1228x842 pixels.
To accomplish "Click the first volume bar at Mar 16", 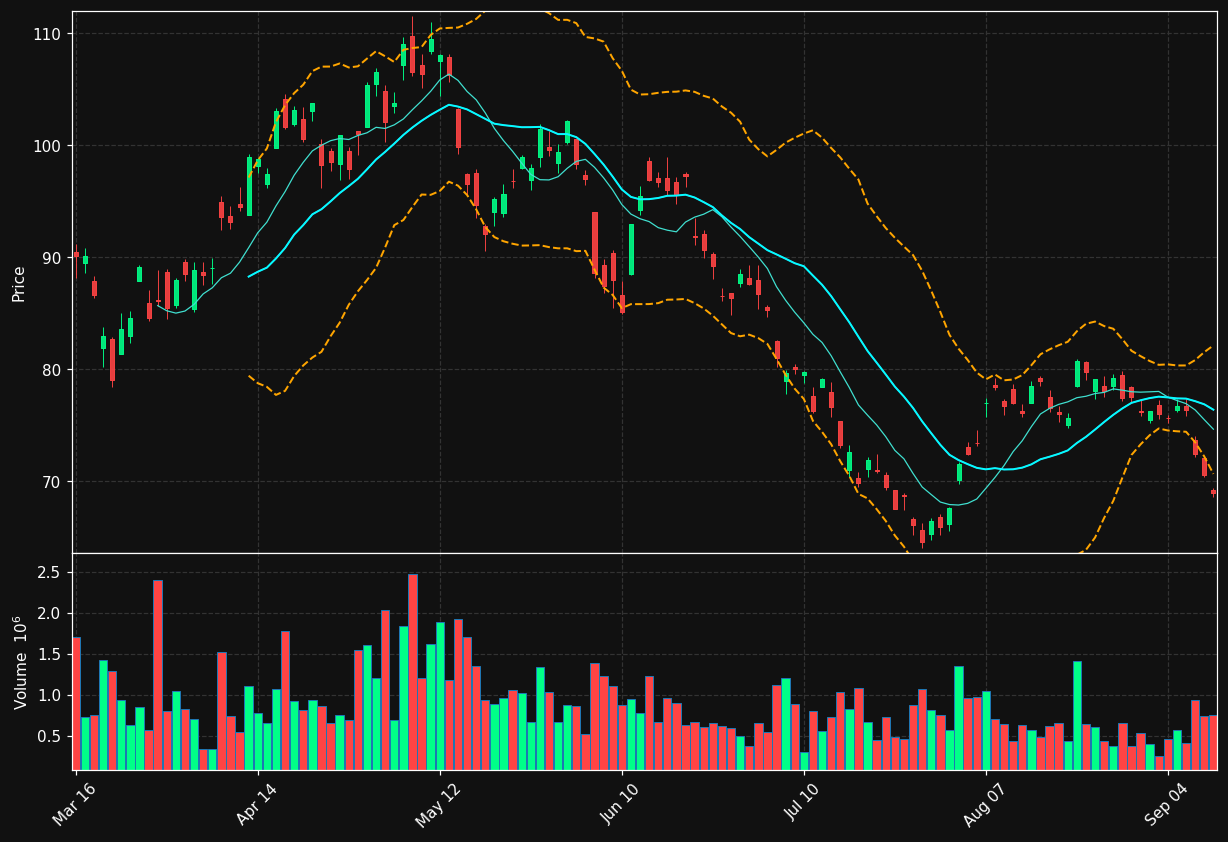I will tap(76, 704).
